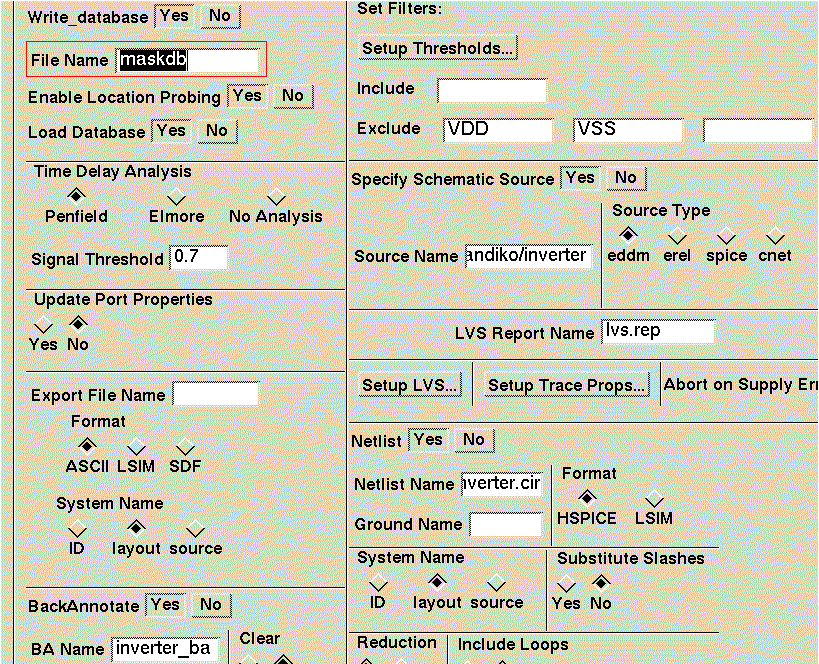Image resolution: width=819 pixels, height=664 pixels.
Task: Focus the LVS Report Name field
Action: tap(658, 331)
